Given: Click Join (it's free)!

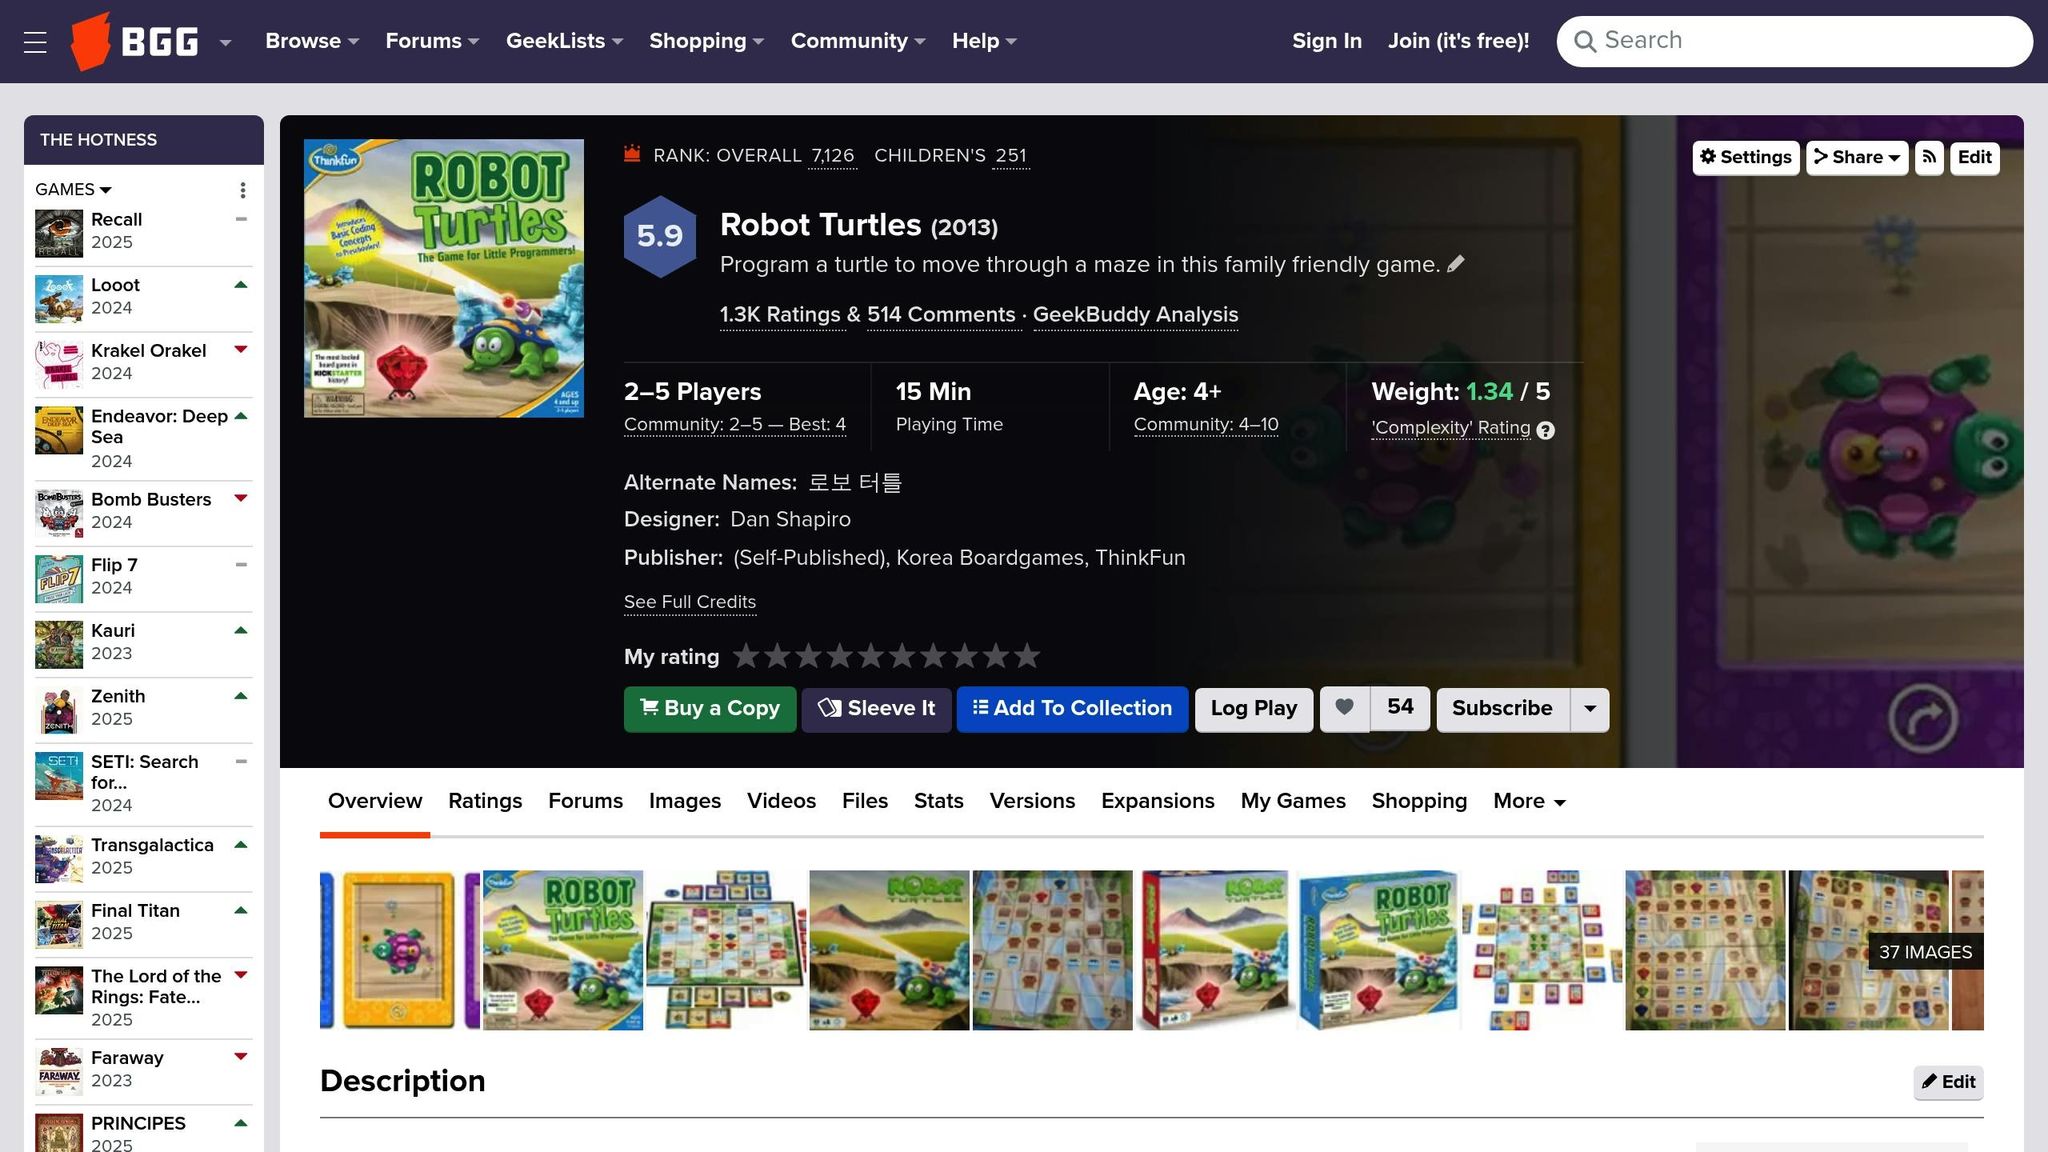Looking at the screenshot, I should click(x=1458, y=41).
